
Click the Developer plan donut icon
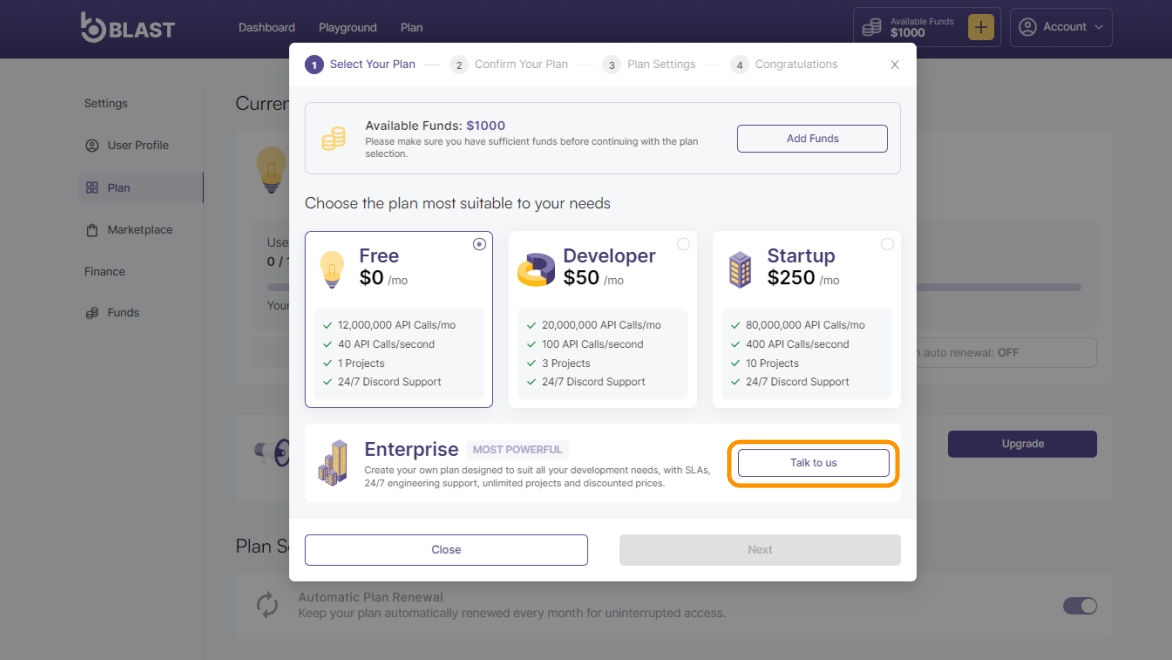[x=535, y=270]
